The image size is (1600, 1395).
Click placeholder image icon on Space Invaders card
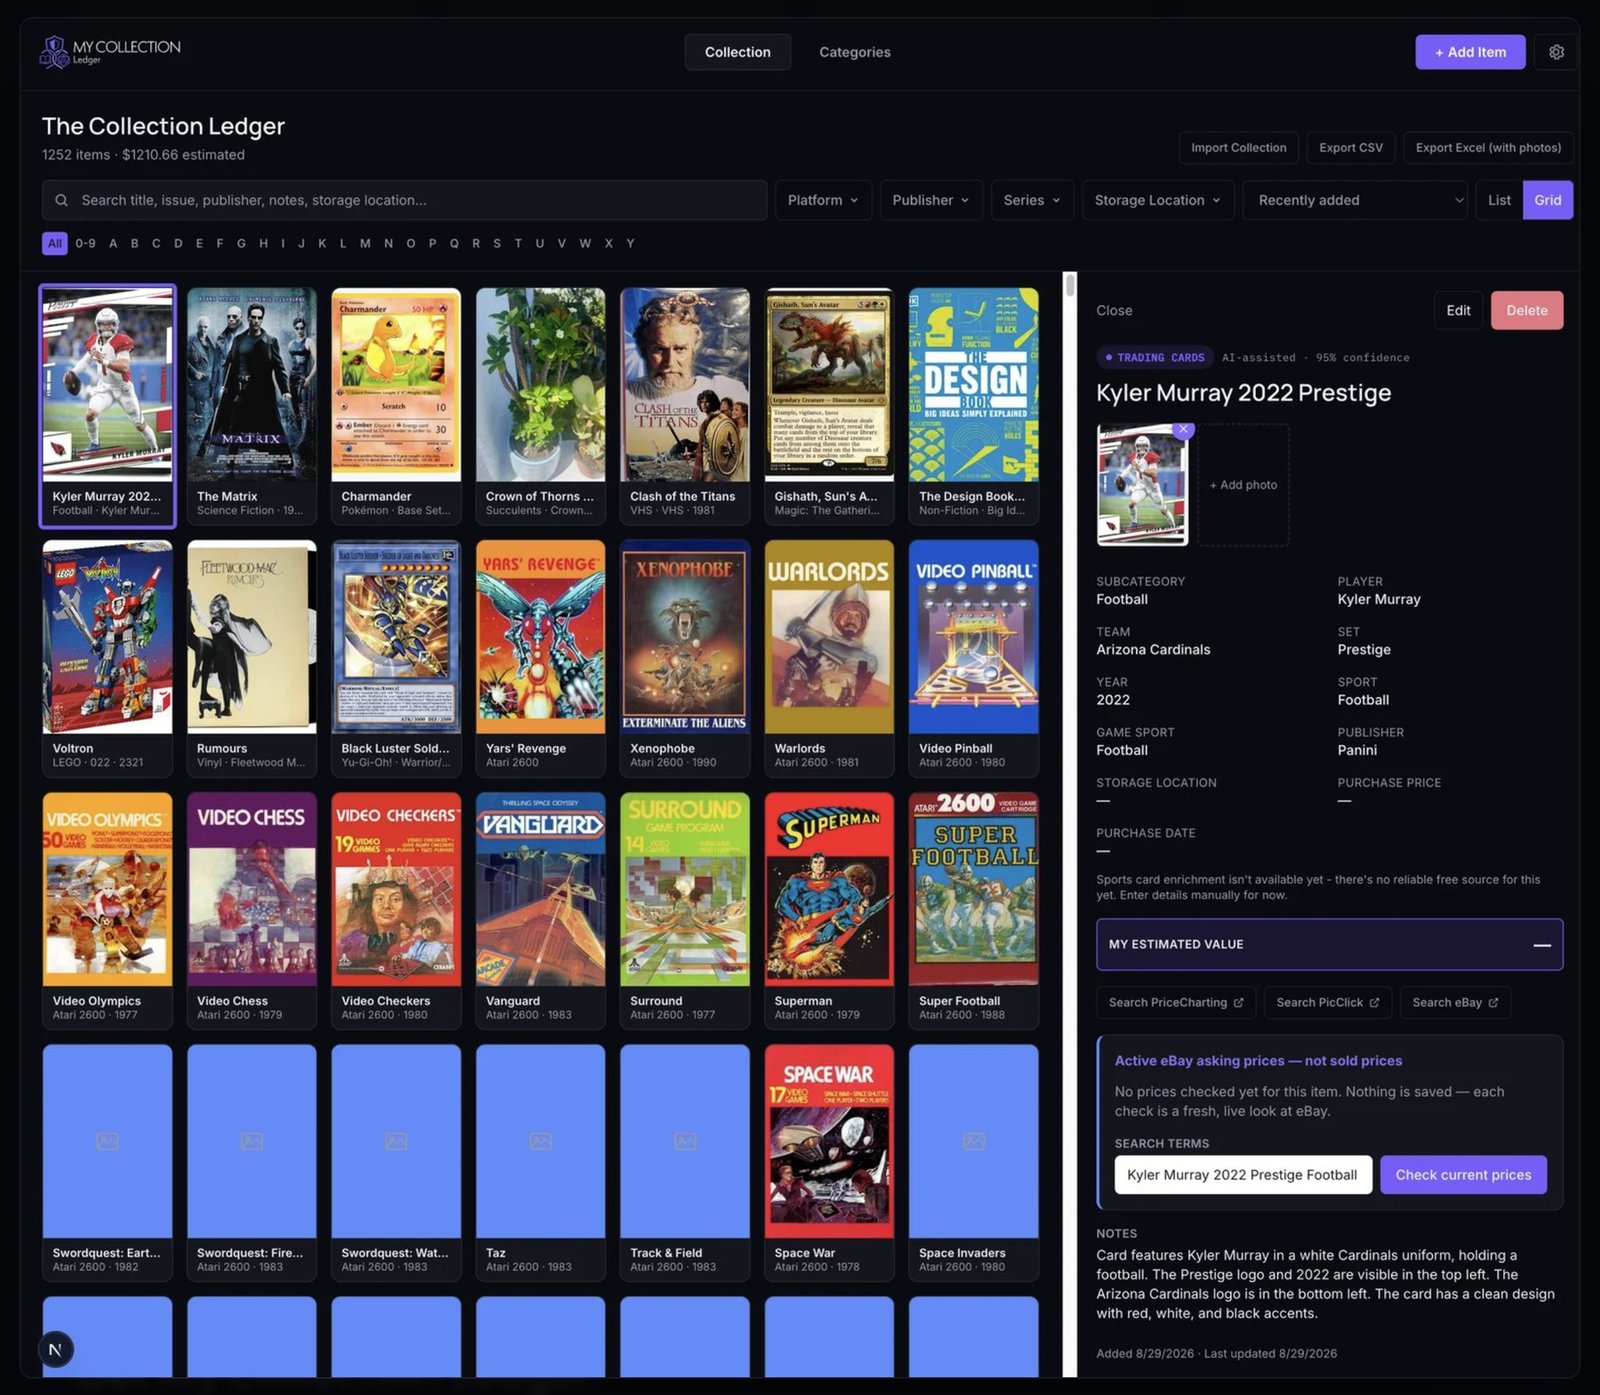(x=973, y=1141)
